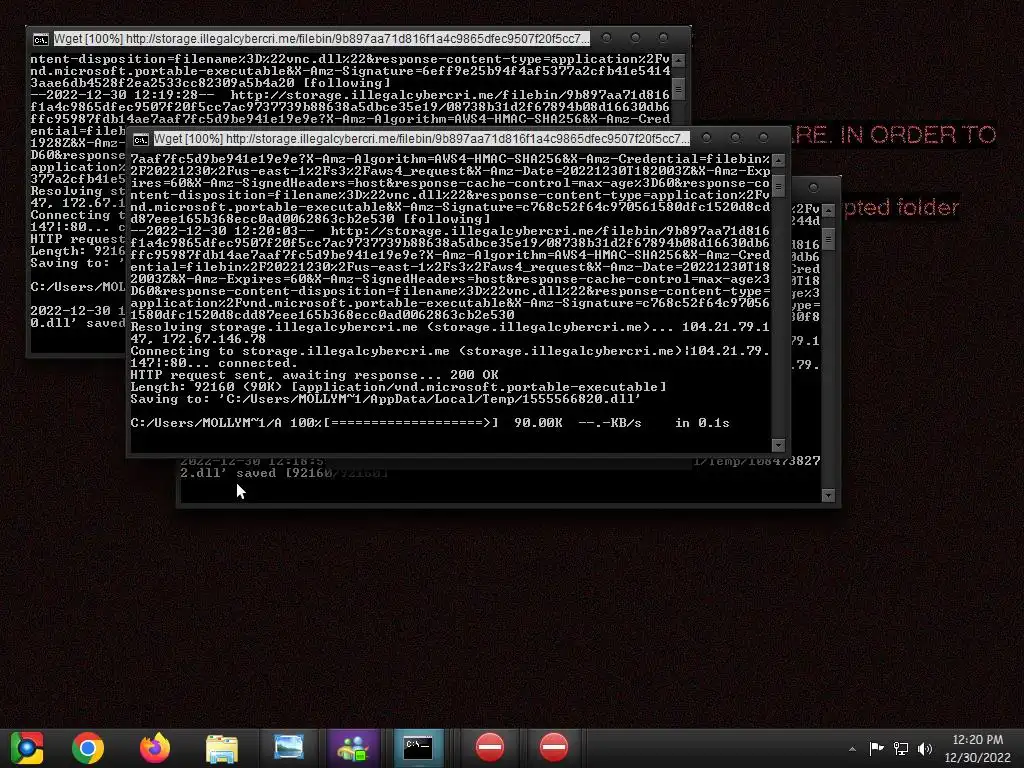Click the "Saving to:" Temp/1555566820.dll line
This screenshot has height=768, width=1024.
pos(385,399)
